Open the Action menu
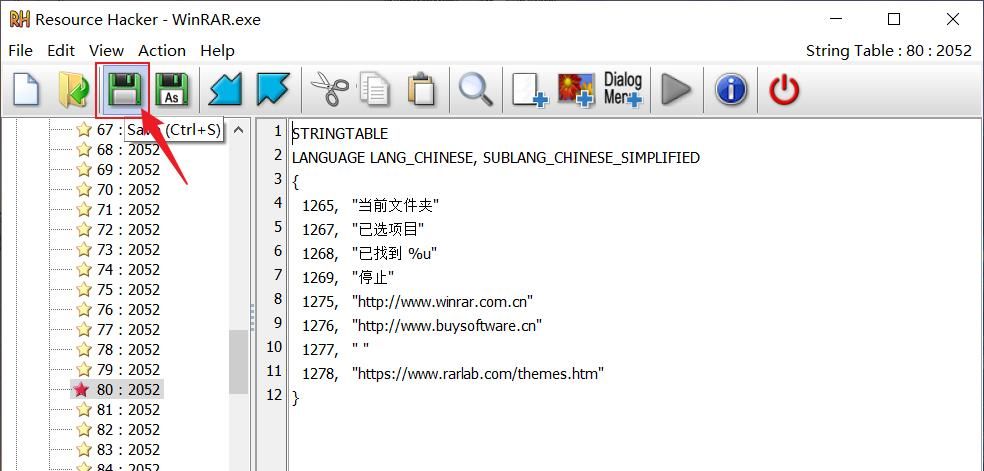This screenshot has height=471, width=984. click(x=162, y=51)
